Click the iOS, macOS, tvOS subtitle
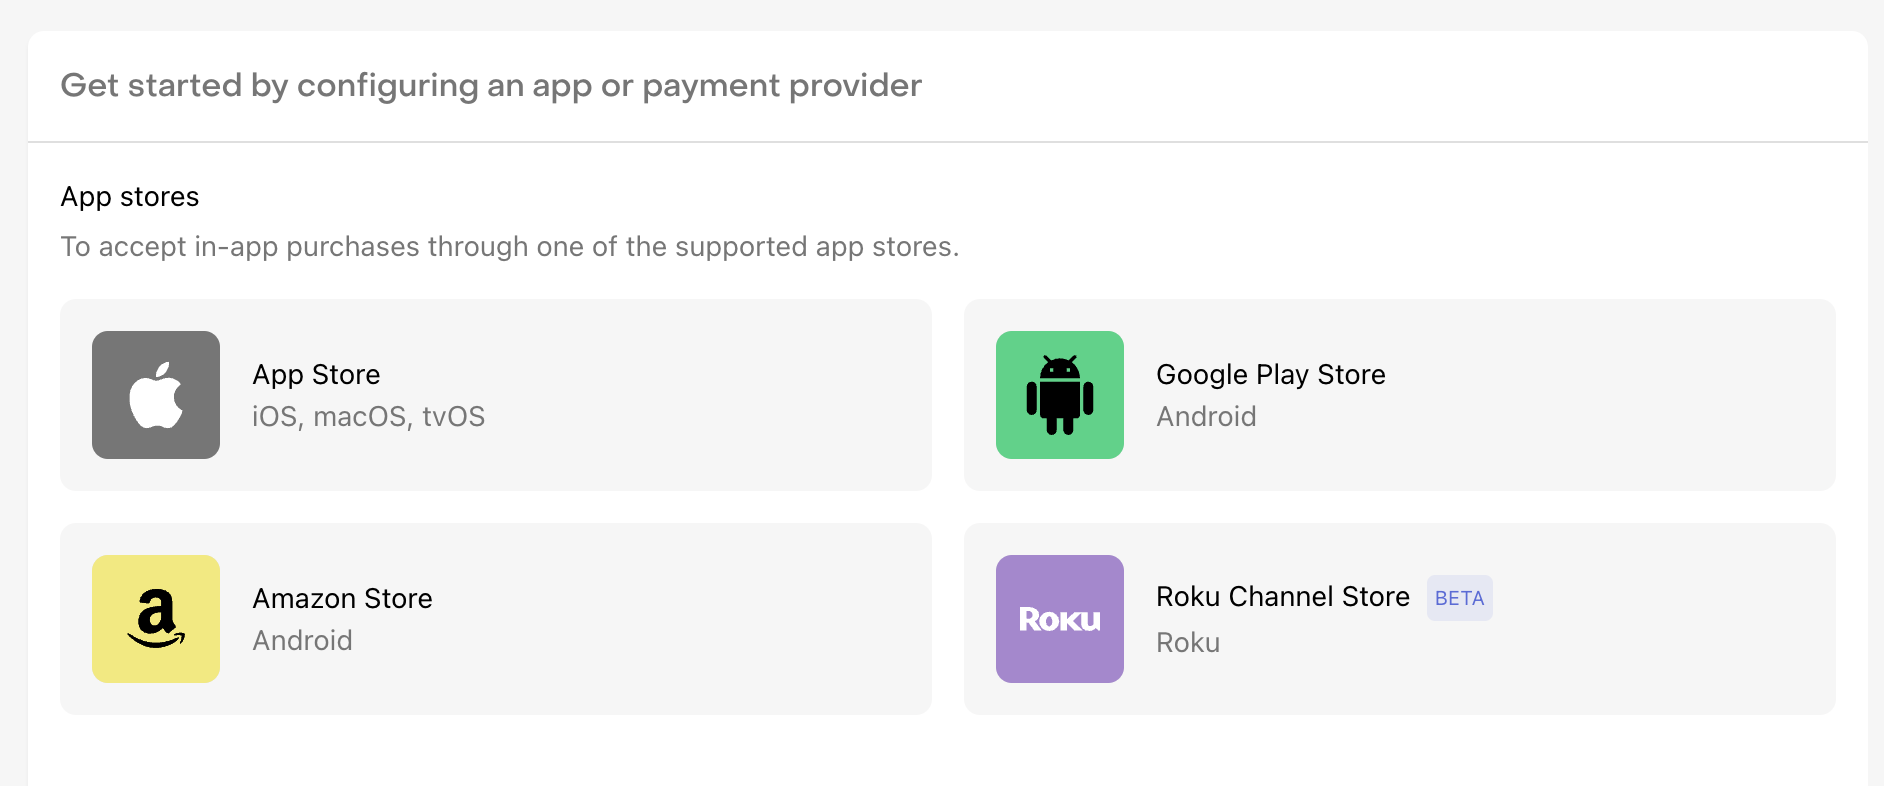Viewport: 1884px width, 786px height. pos(368,416)
